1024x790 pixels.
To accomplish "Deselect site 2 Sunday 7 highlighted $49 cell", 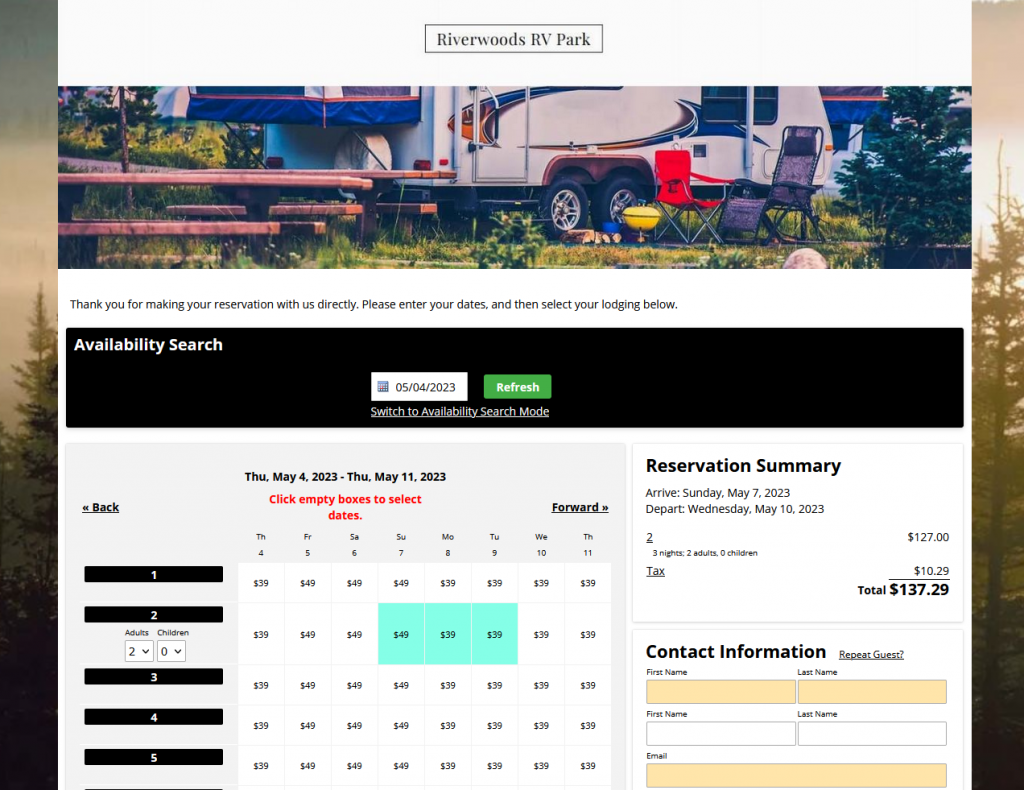I will click(401, 634).
